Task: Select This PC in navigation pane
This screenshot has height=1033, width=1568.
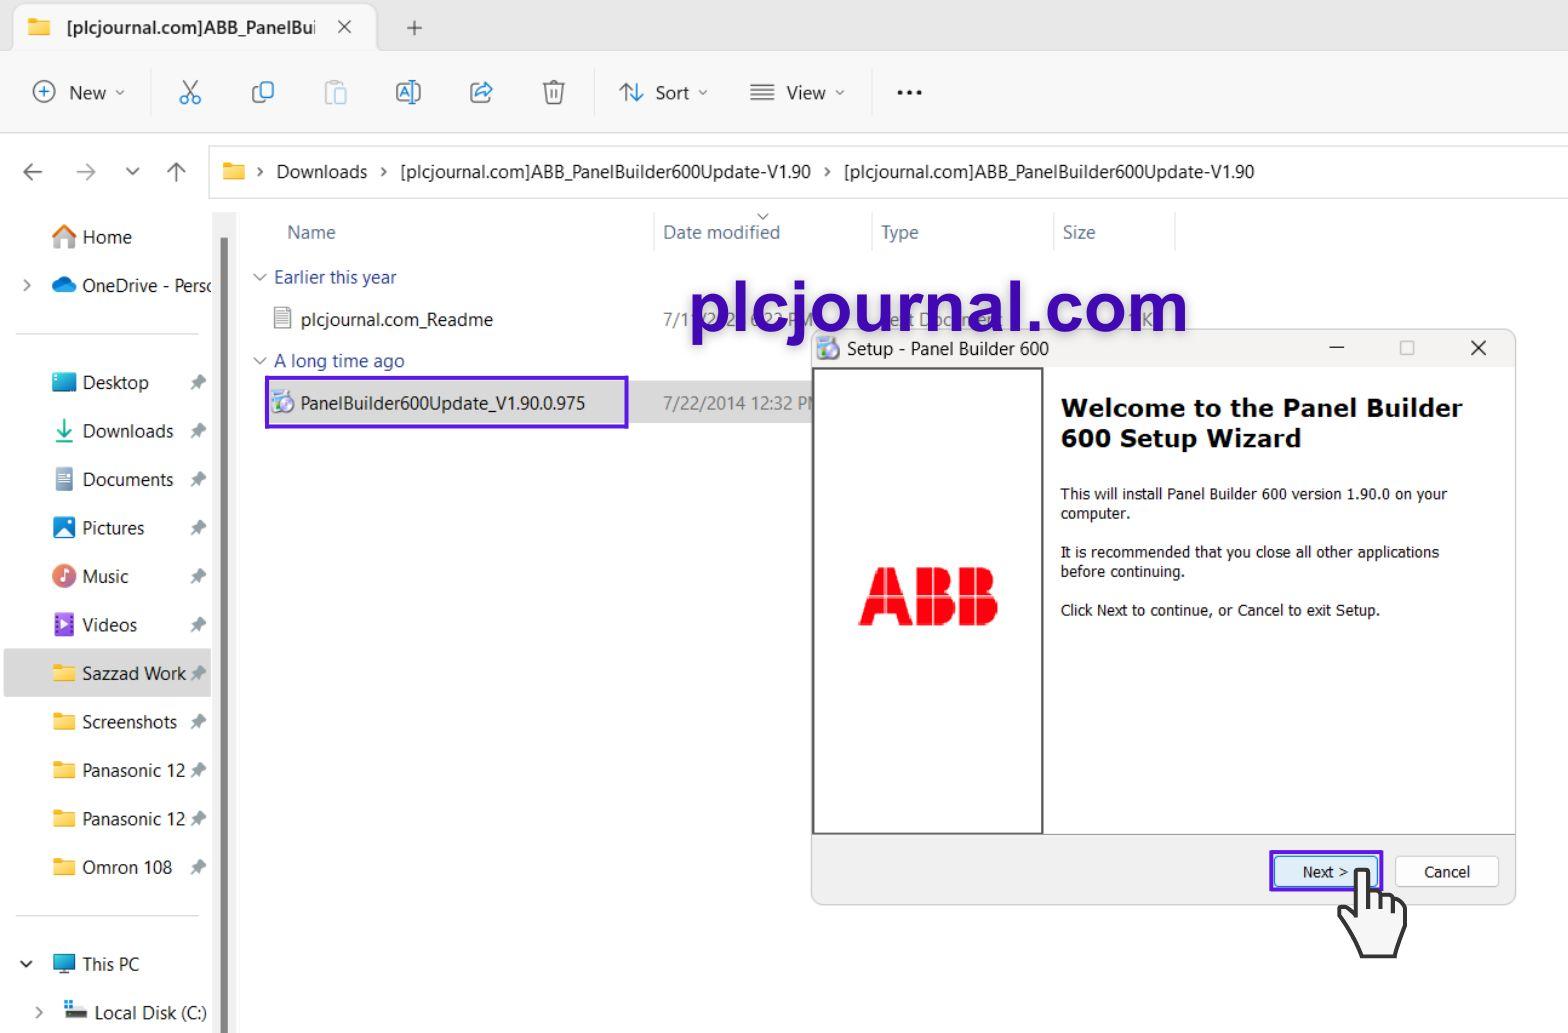Action: (x=110, y=964)
